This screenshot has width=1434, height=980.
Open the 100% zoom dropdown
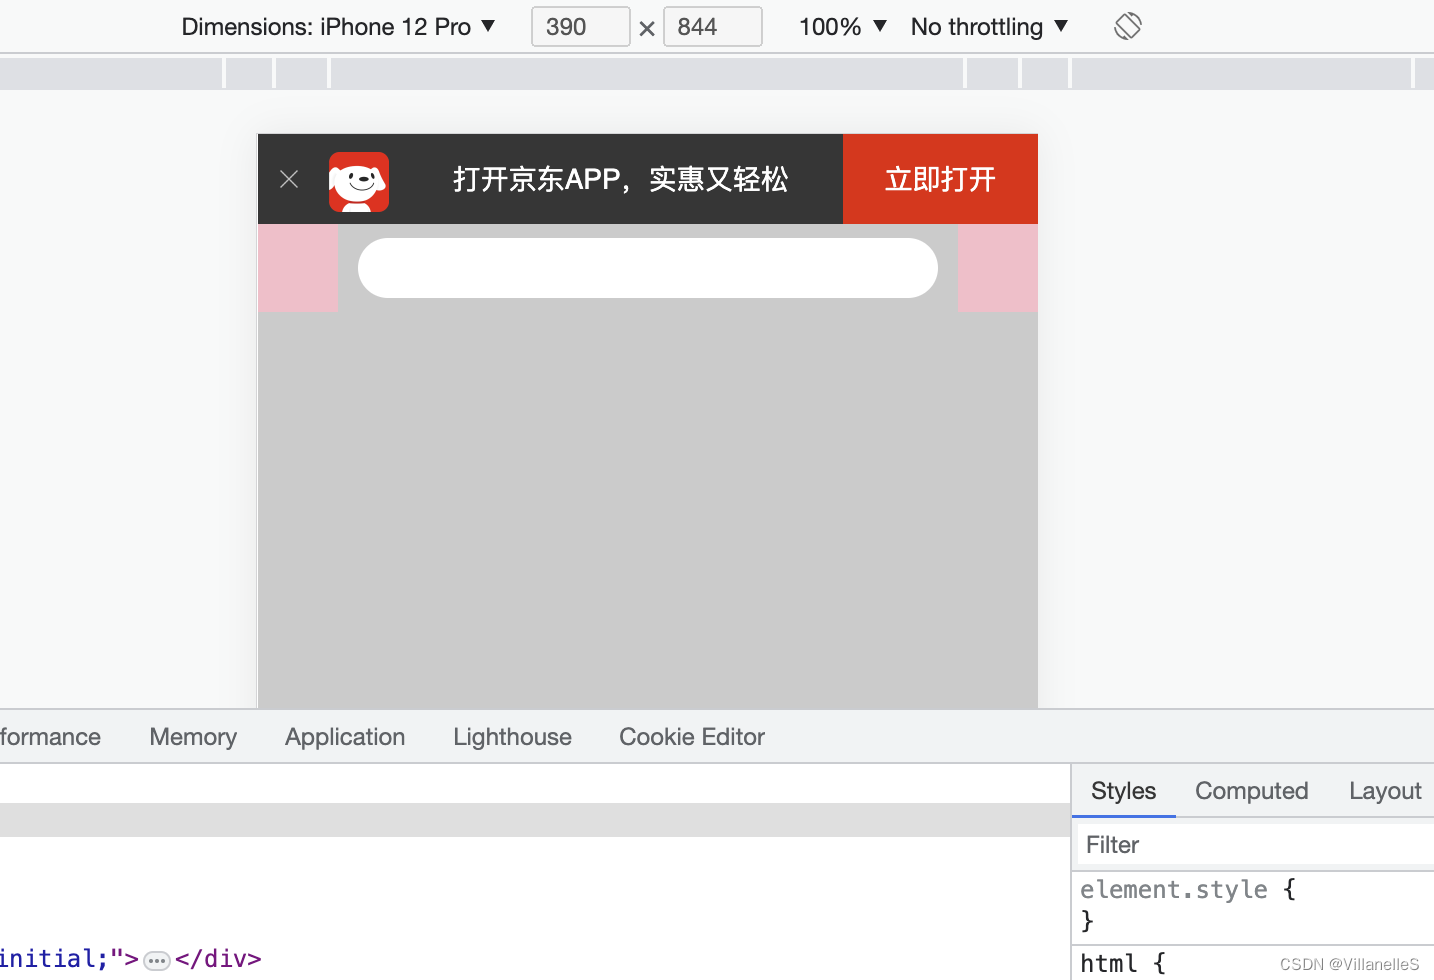[843, 27]
